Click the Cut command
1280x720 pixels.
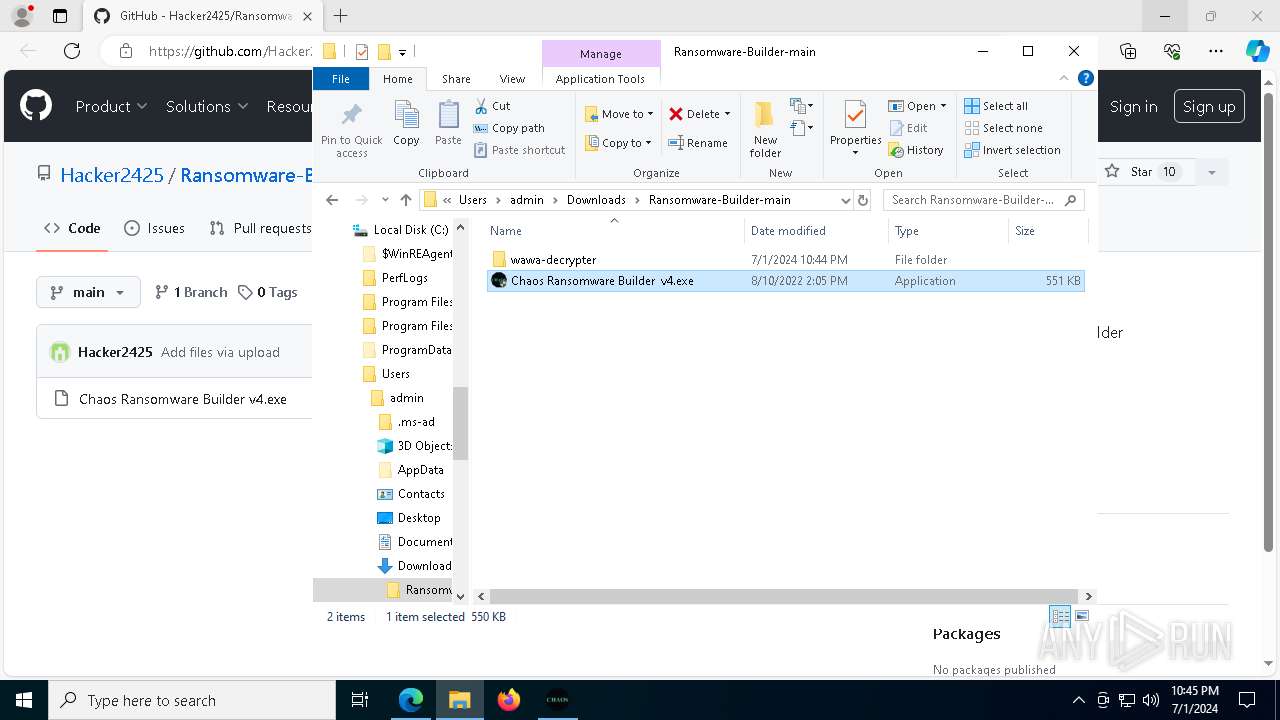(x=492, y=106)
